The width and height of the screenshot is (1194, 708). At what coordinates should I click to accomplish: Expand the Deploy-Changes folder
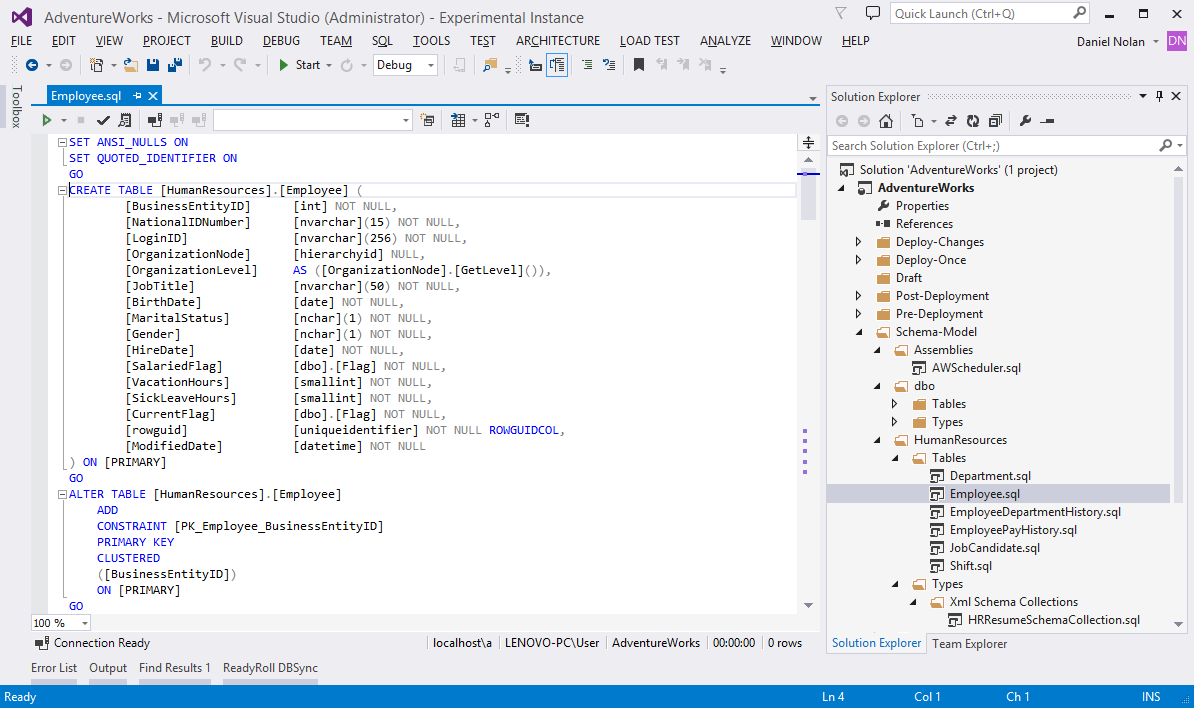point(858,242)
